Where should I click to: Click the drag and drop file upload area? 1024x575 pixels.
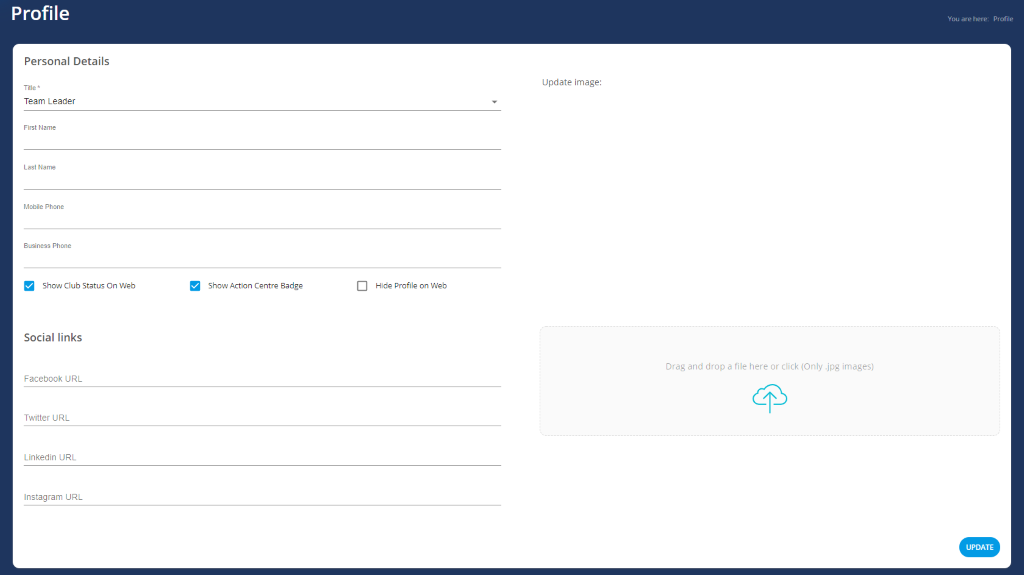(x=769, y=381)
